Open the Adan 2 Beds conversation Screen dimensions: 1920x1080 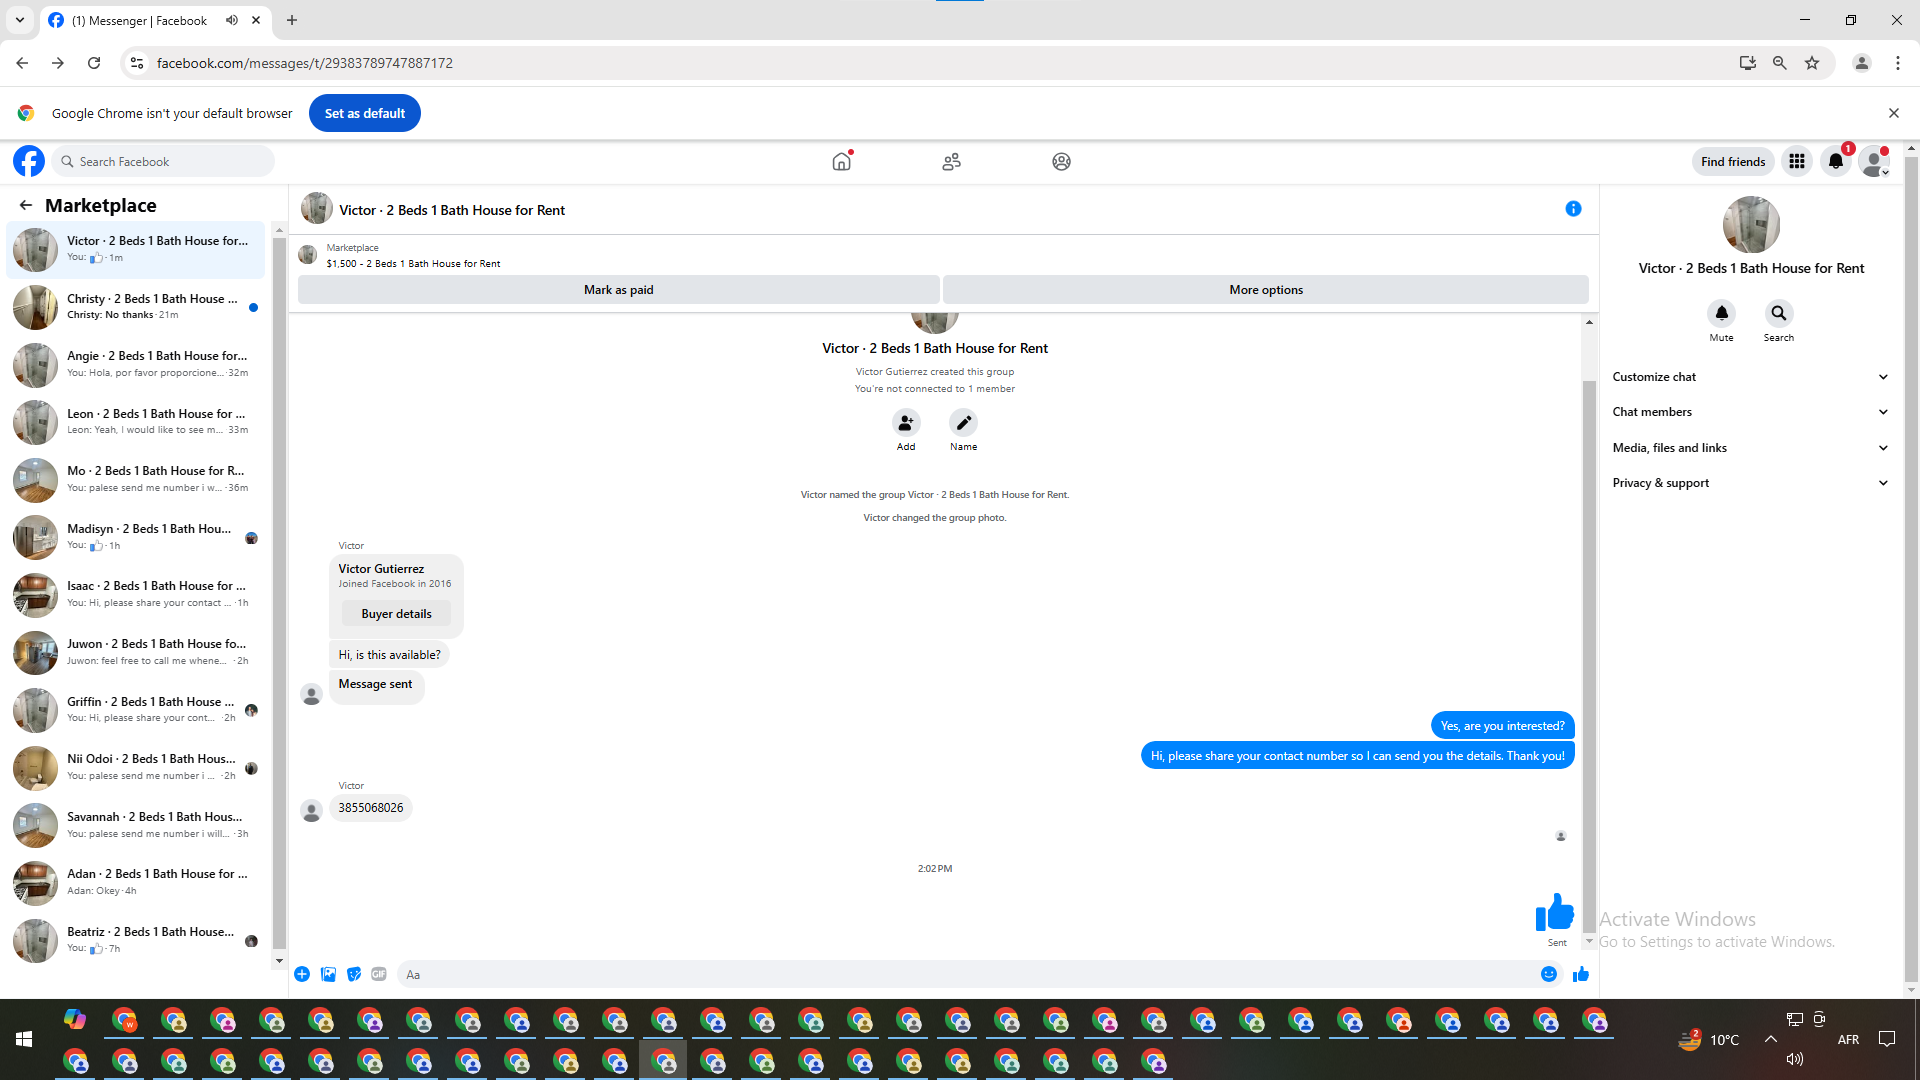click(136, 883)
